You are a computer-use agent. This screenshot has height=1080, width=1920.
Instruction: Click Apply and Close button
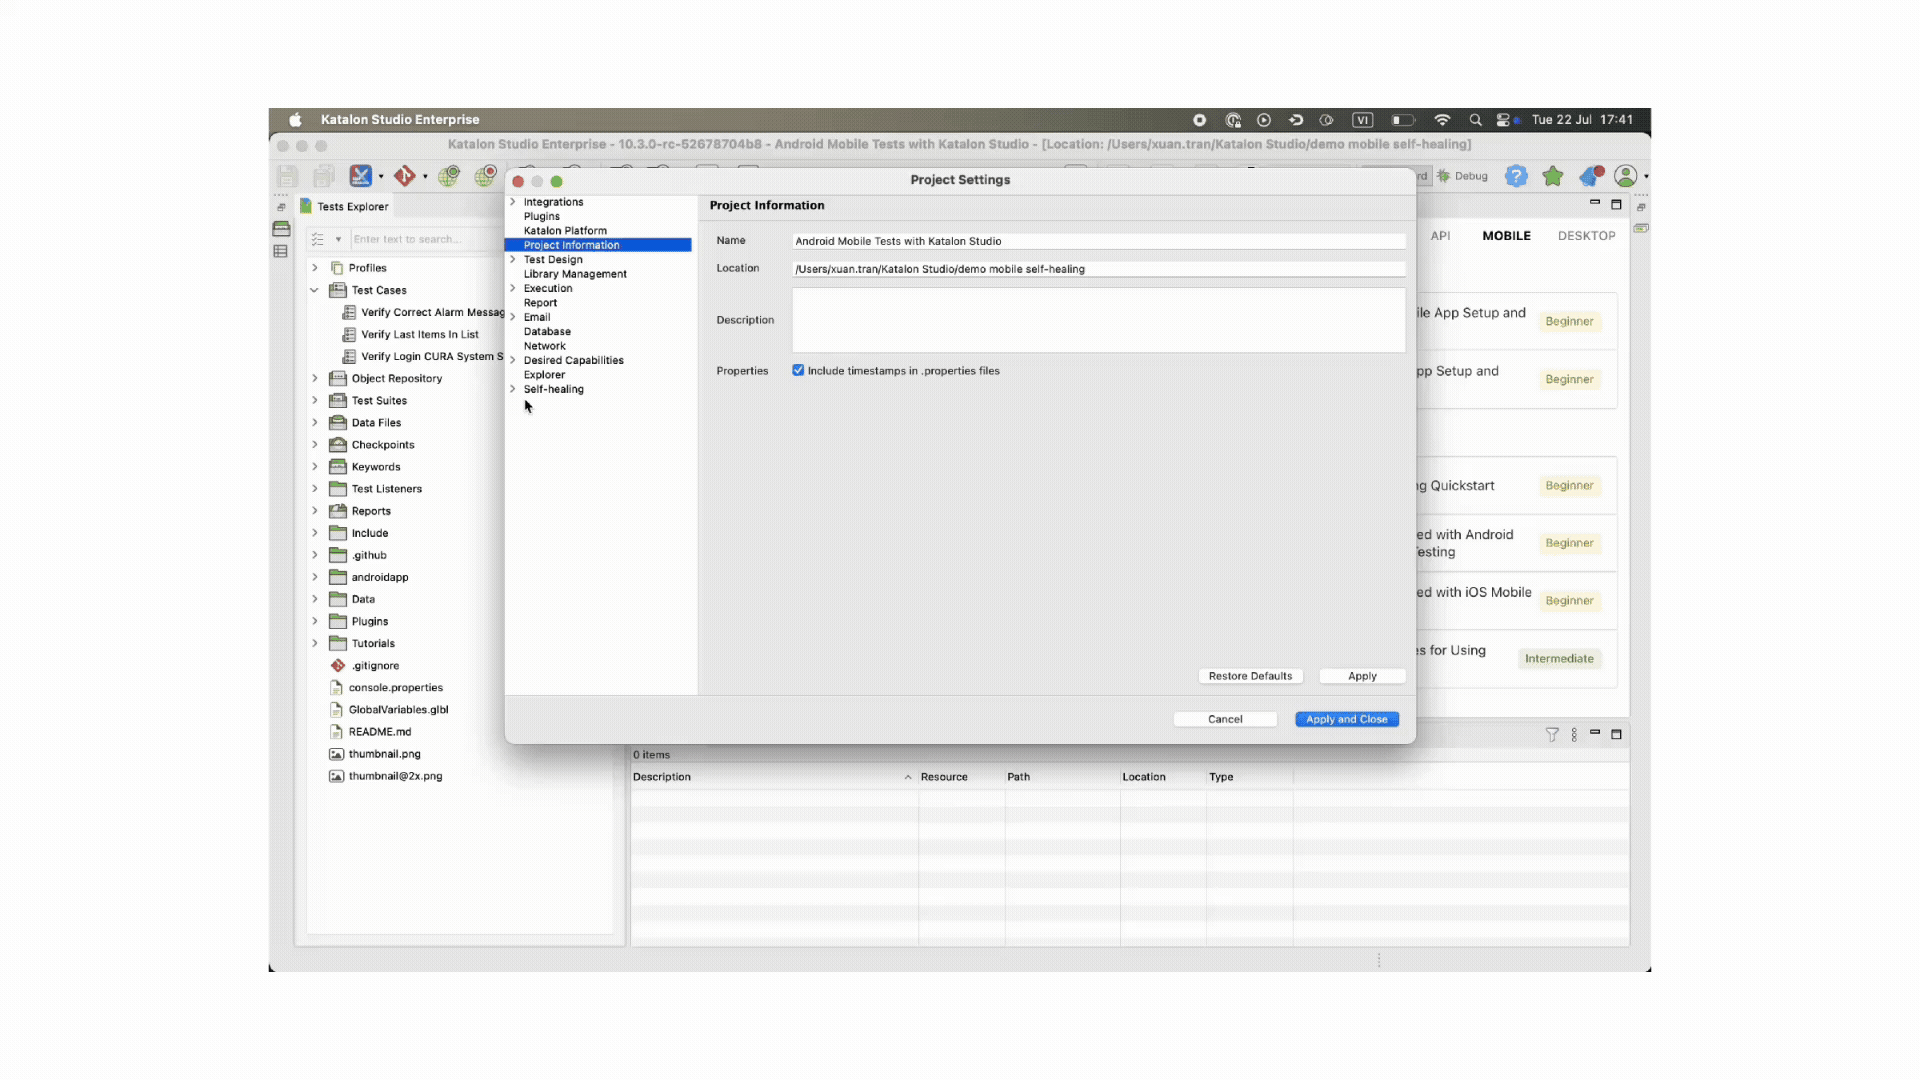(x=1347, y=720)
